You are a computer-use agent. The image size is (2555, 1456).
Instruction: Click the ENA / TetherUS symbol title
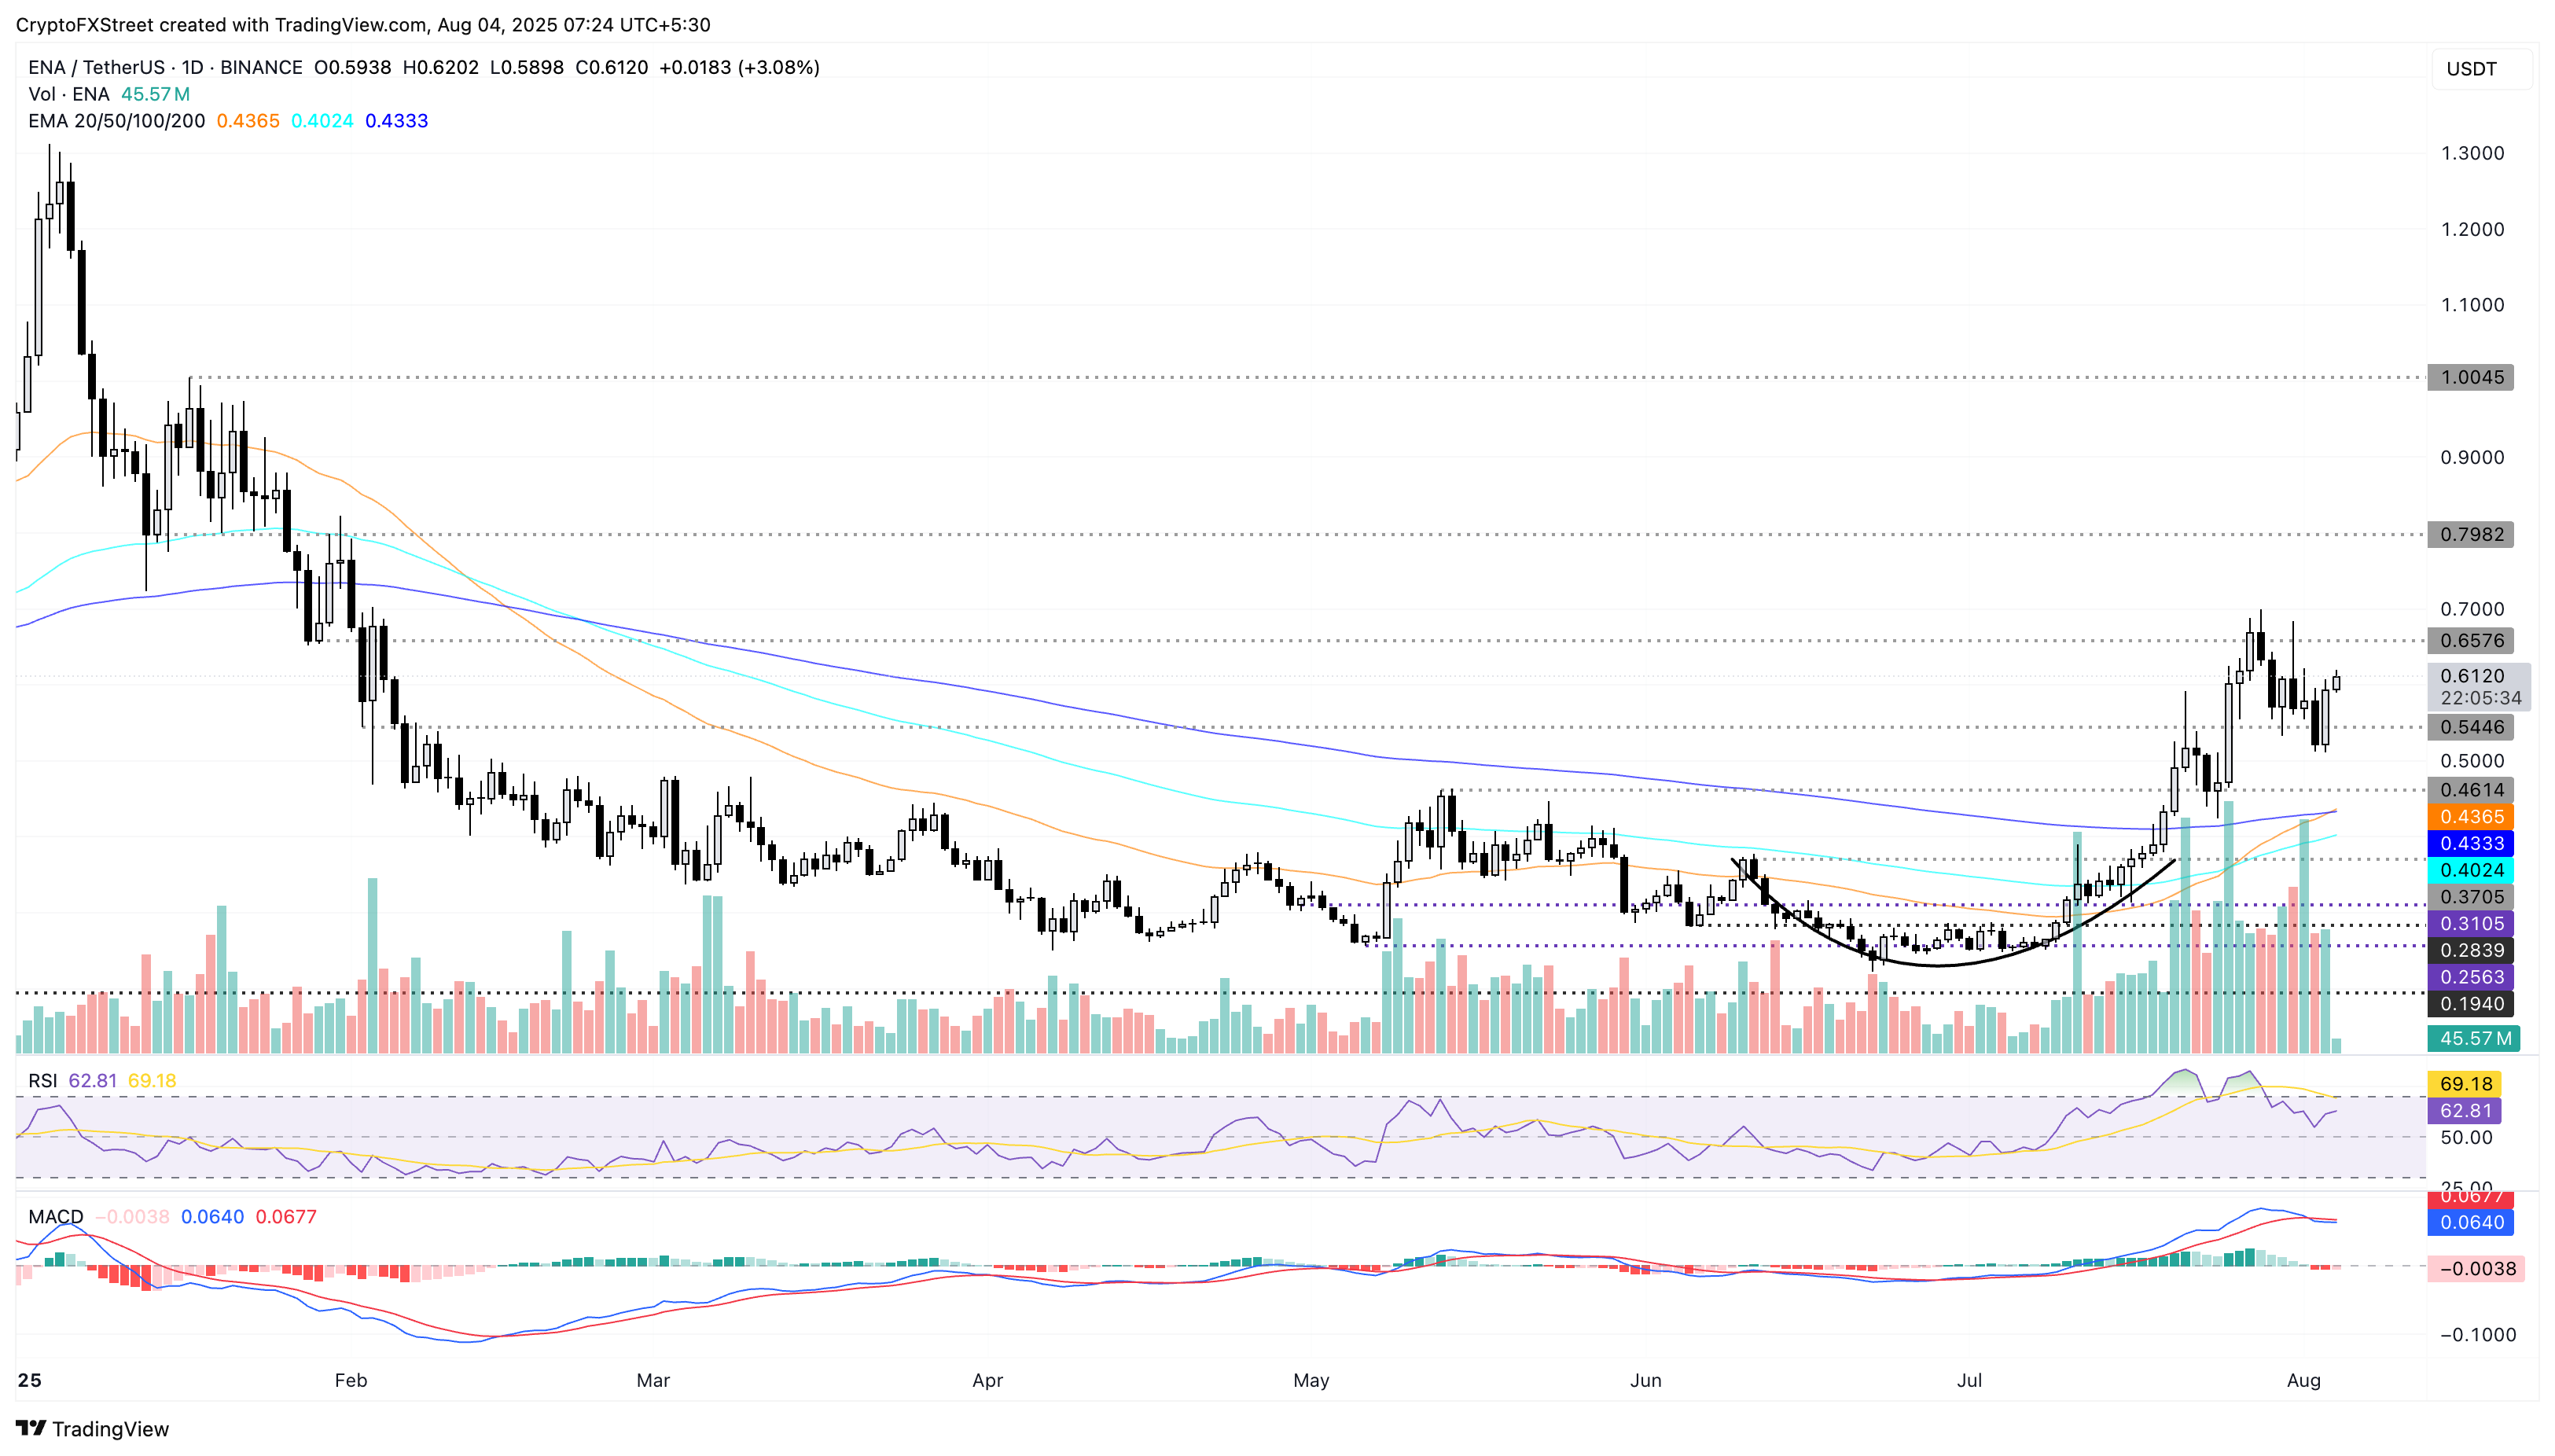point(96,67)
